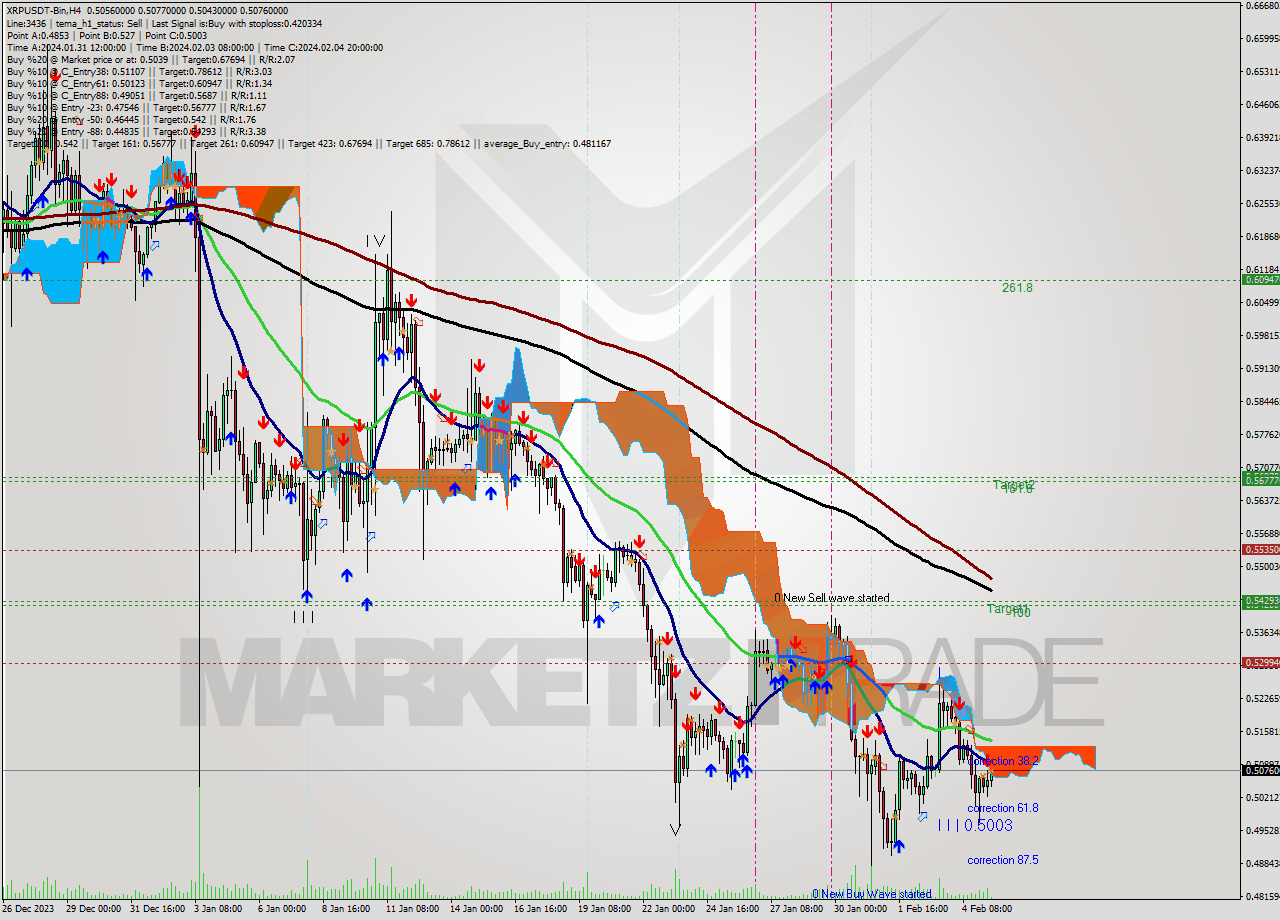Select the '22 Jan 00:00' date label
The image size is (1280, 920).
tap(669, 909)
